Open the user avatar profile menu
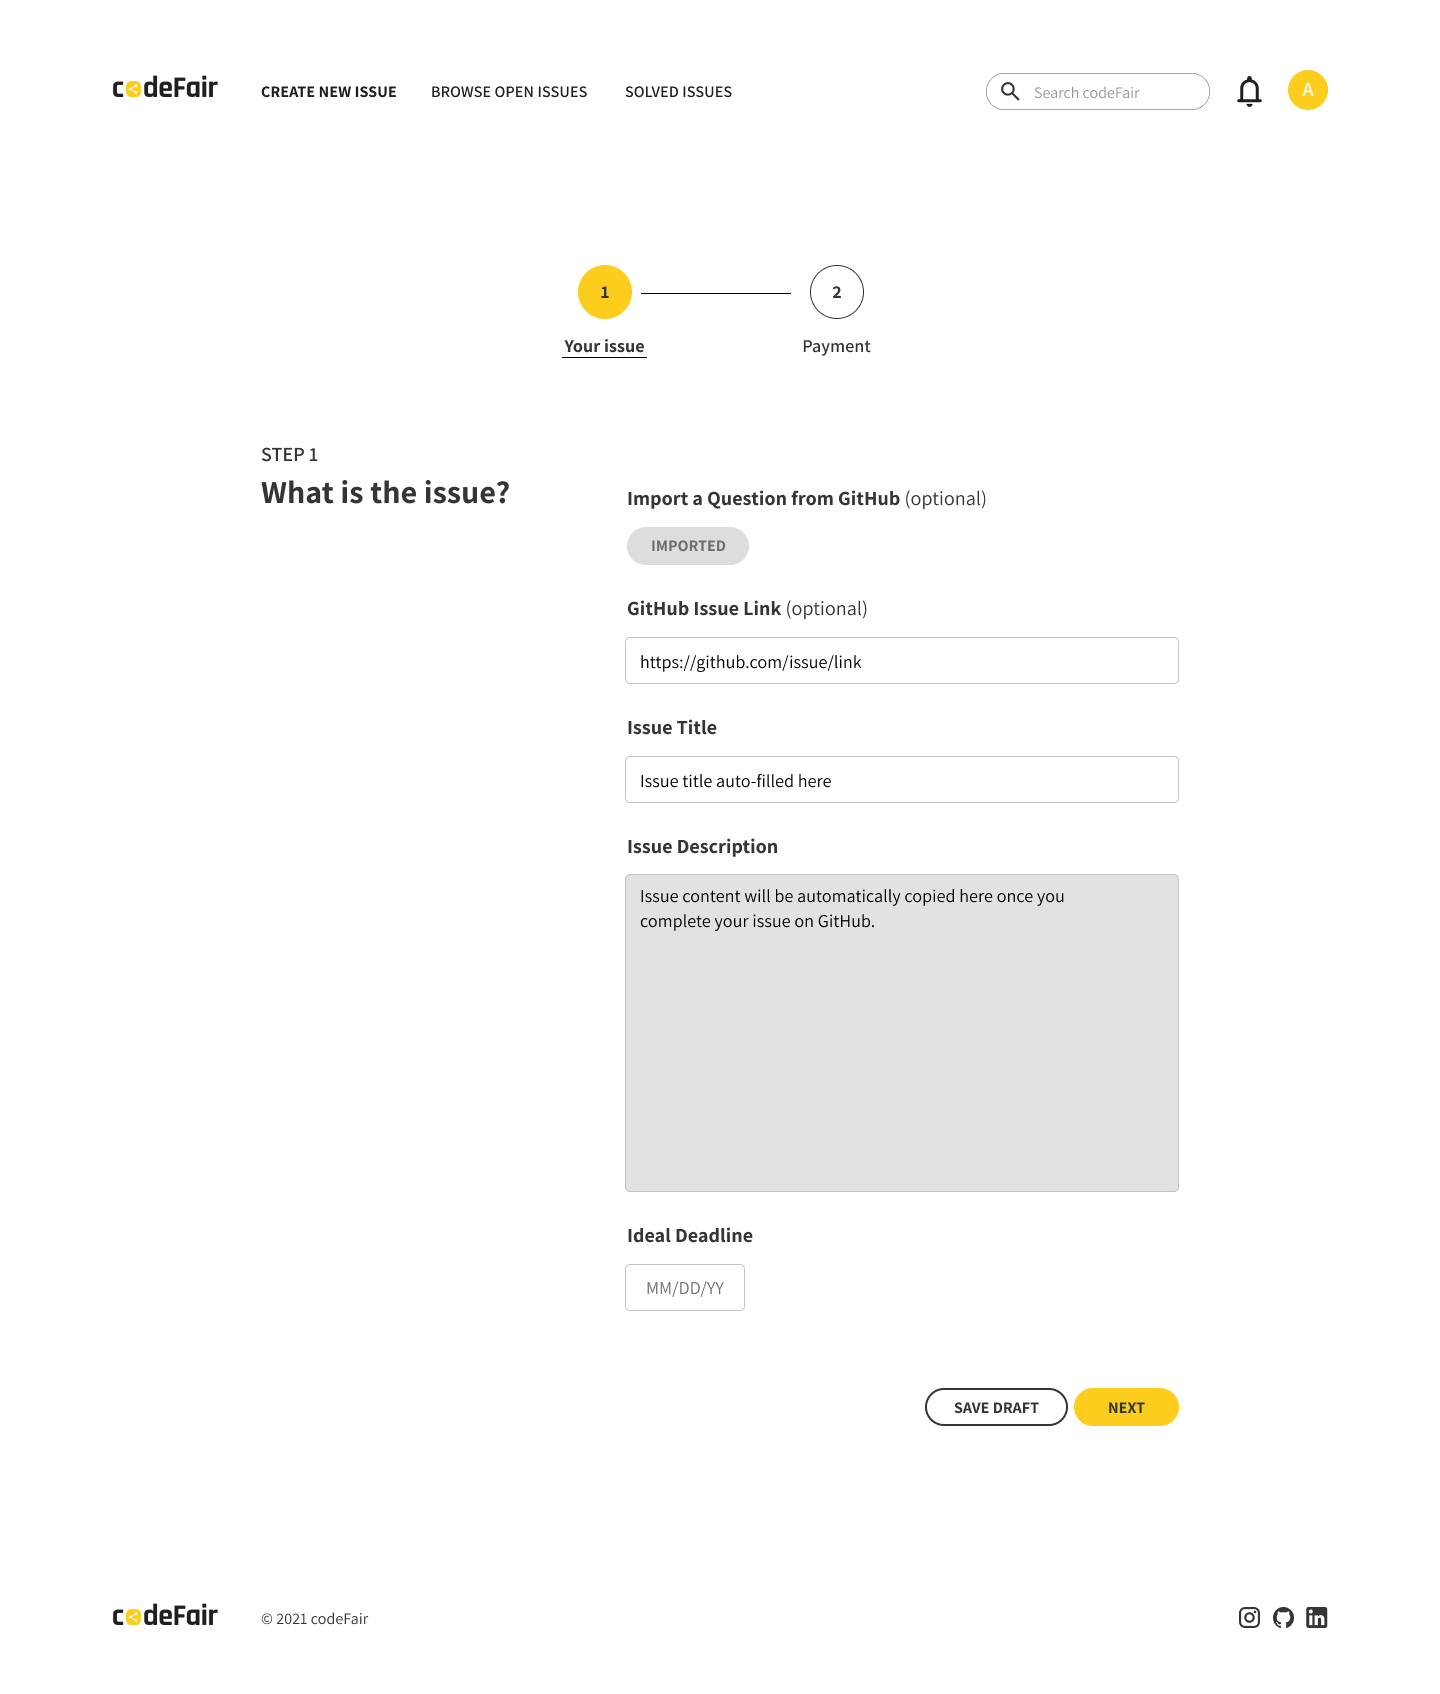This screenshot has height=1694, width=1440. coord(1307,90)
